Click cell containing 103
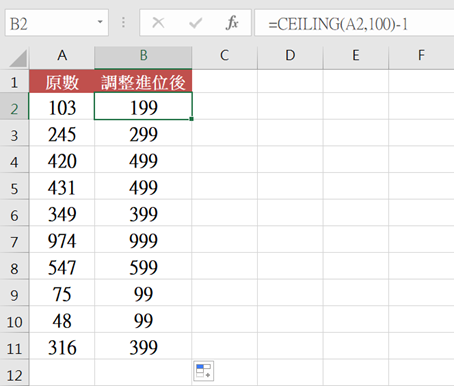The image size is (454, 386). [62, 107]
